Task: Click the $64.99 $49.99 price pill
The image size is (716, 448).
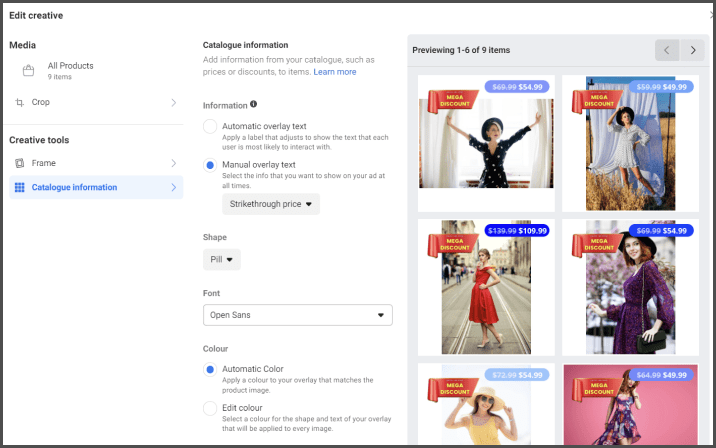Action: (x=662, y=375)
